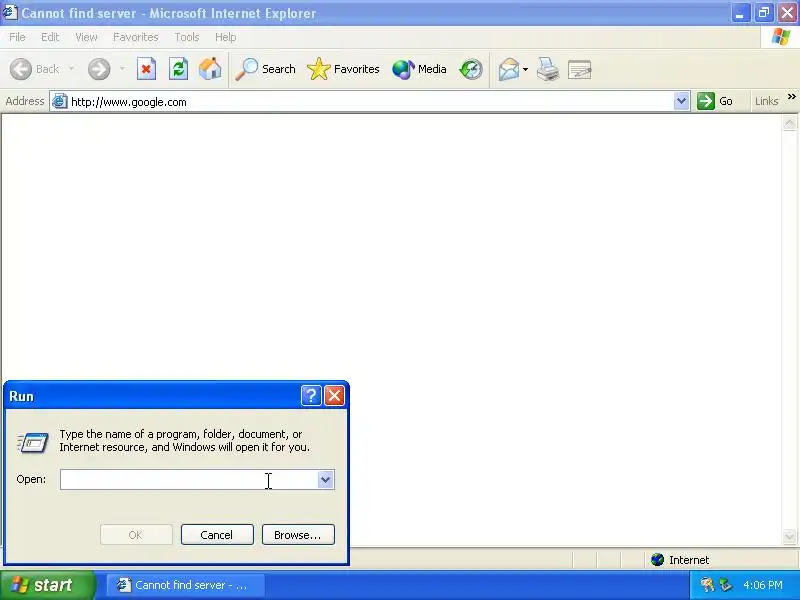Open the View menu
This screenshot has width=800, height=600.
pos(86,37)
